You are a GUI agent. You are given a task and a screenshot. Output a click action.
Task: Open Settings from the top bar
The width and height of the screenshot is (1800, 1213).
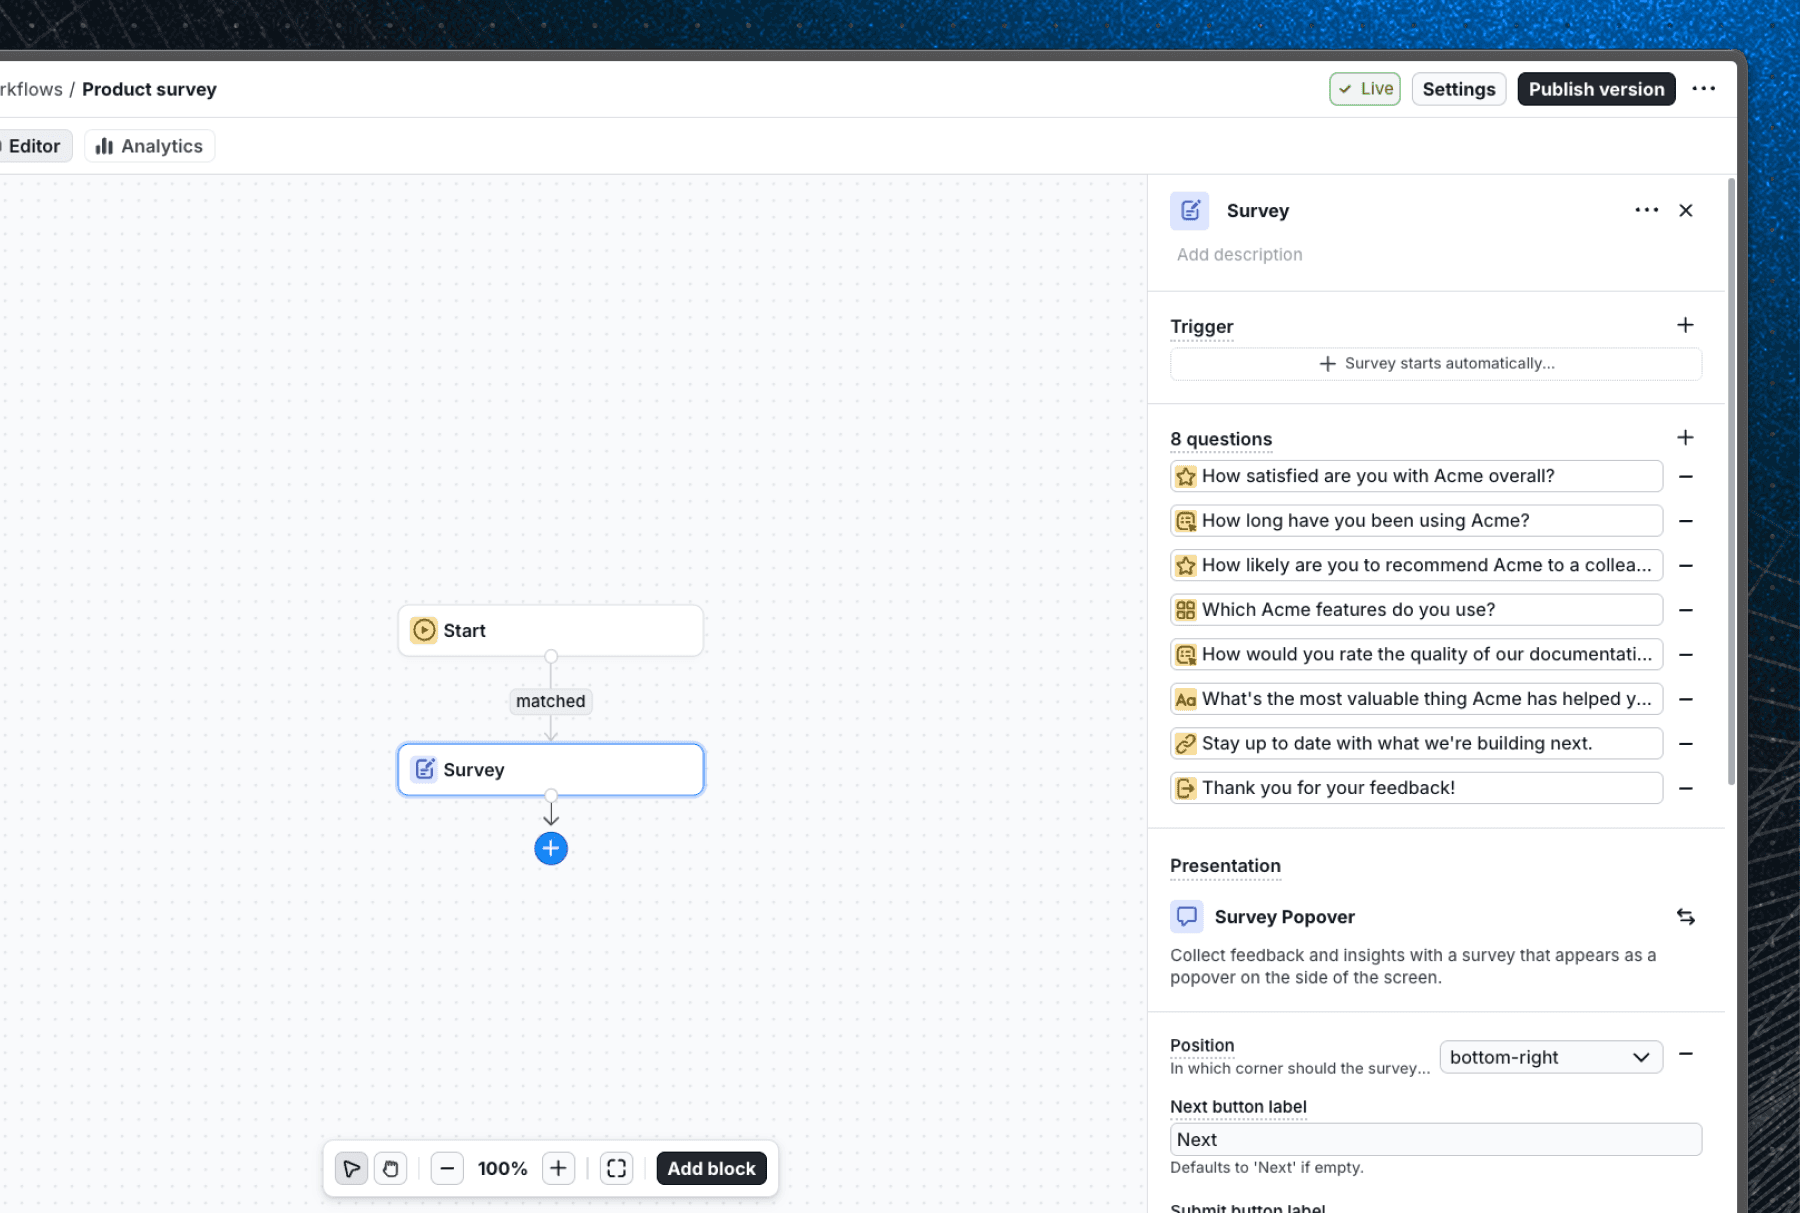(1458, 89)
